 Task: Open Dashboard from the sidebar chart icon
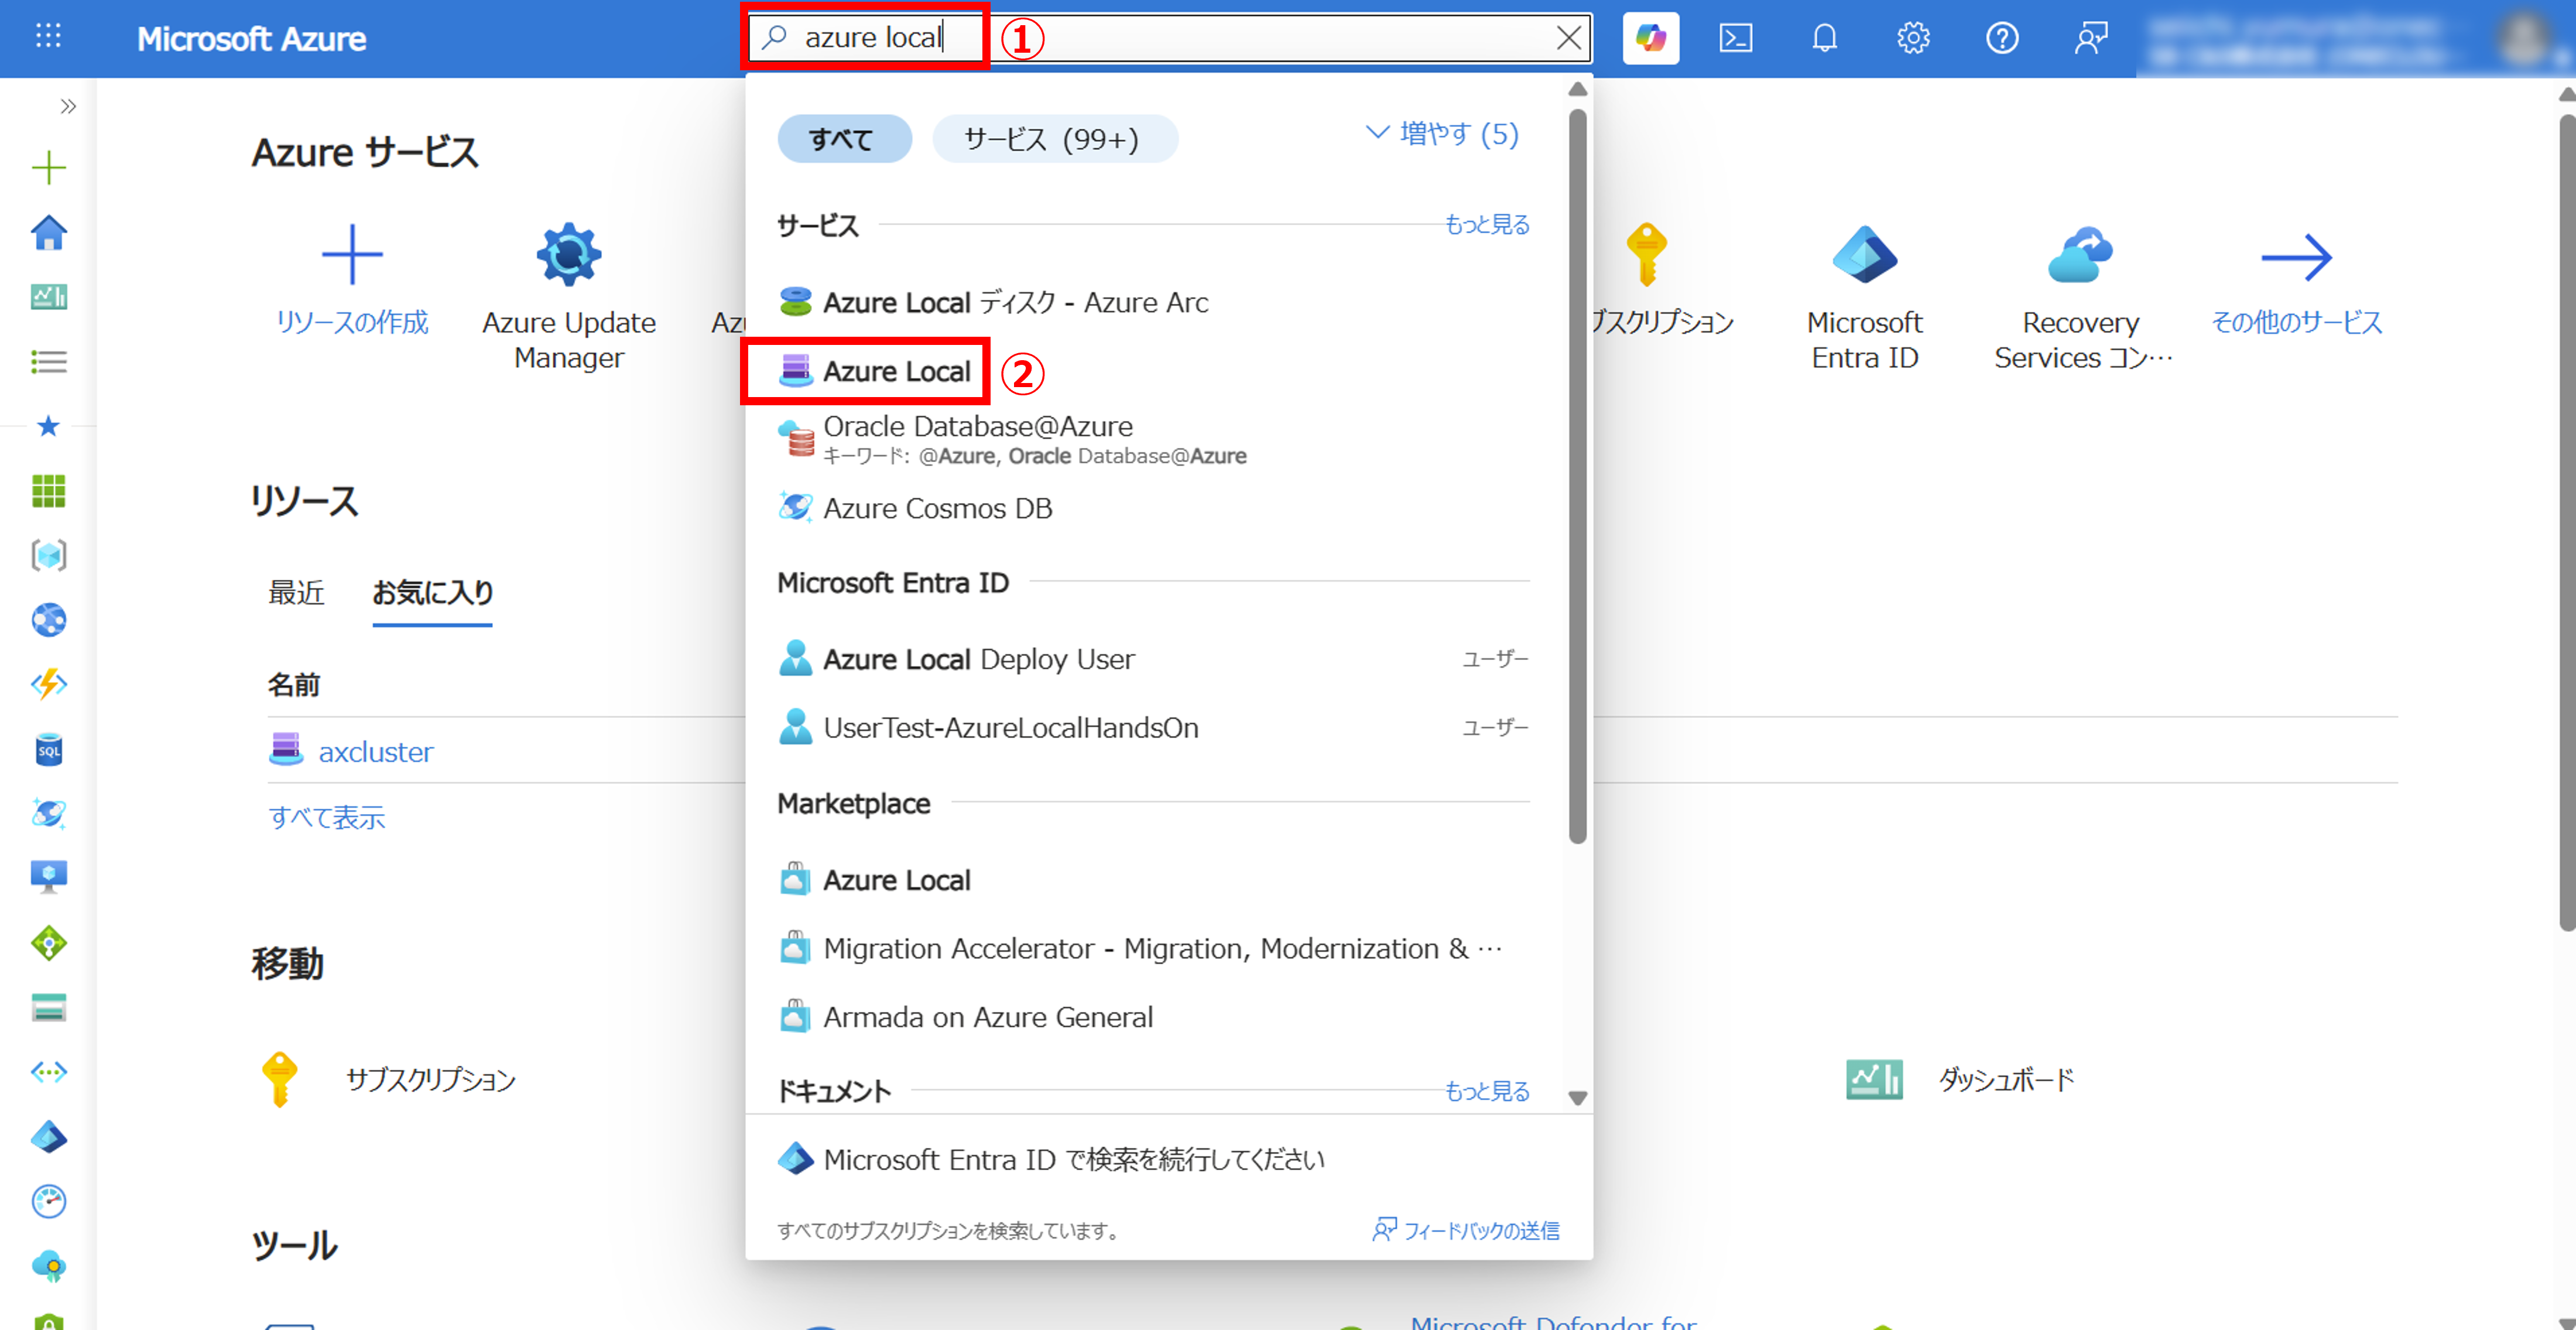(x=48, y=297)
